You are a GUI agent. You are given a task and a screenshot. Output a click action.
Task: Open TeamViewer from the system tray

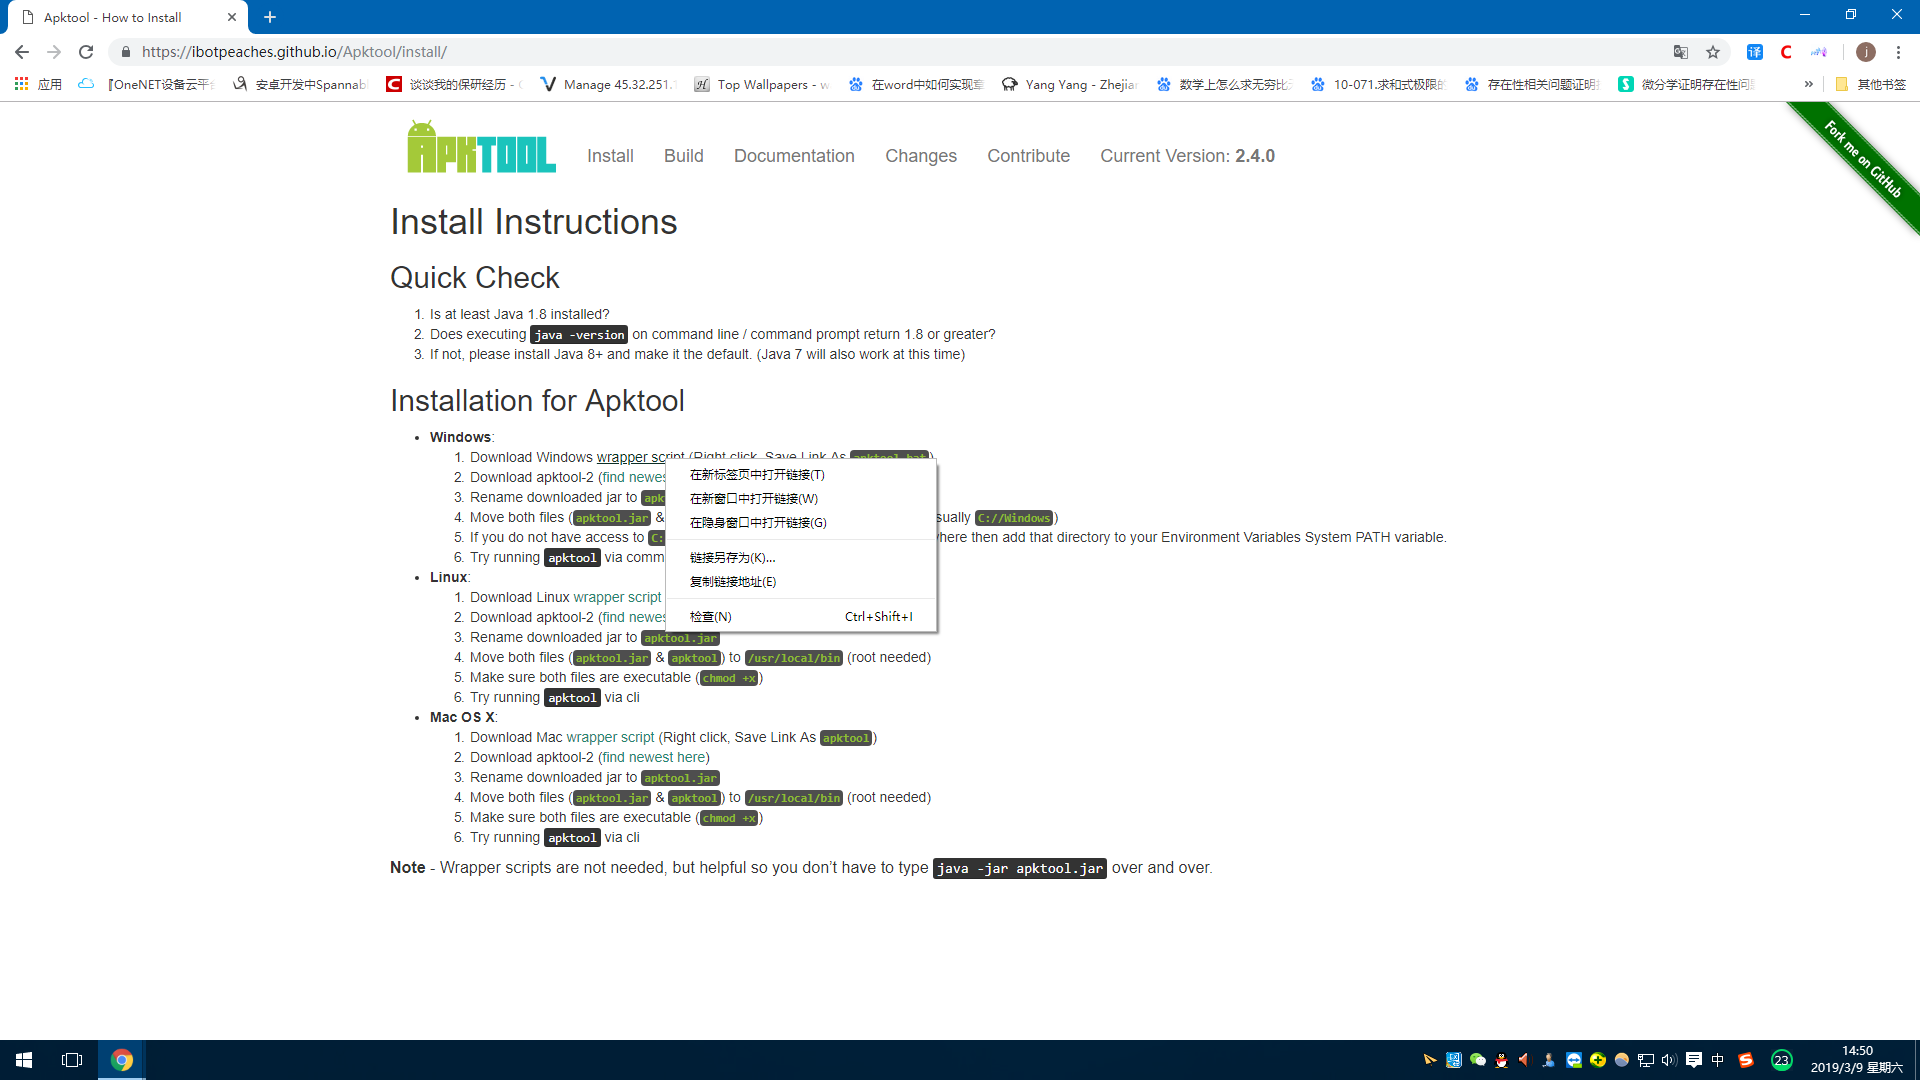(x=1573, y=1059)
